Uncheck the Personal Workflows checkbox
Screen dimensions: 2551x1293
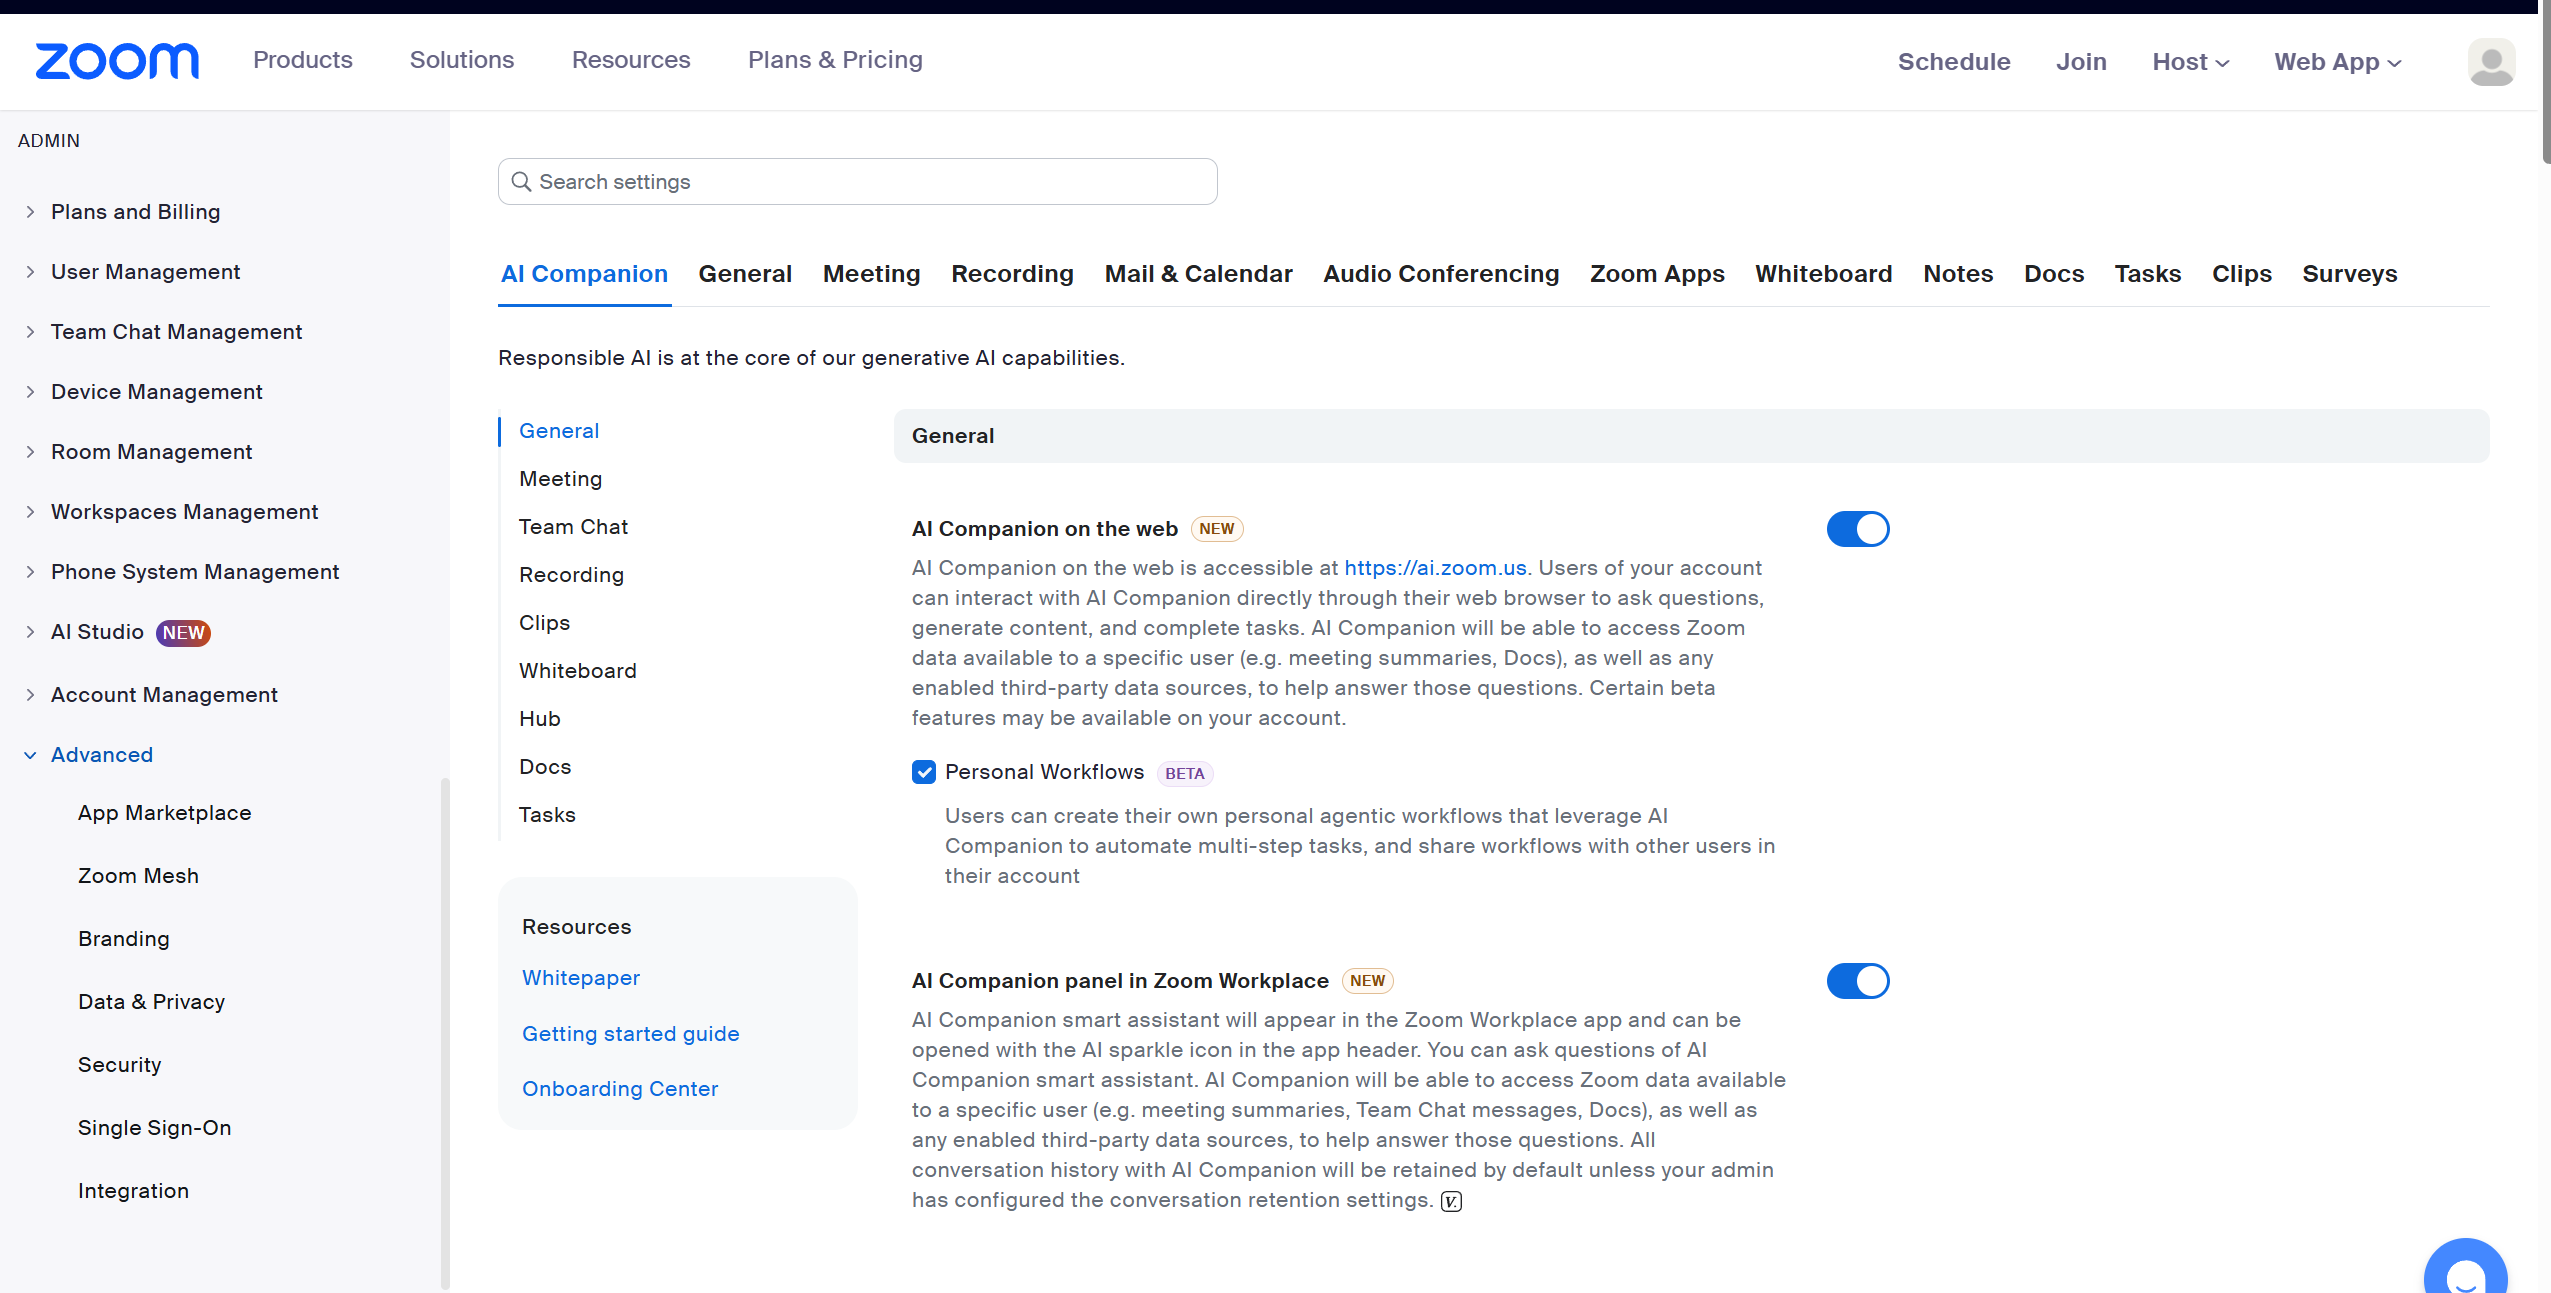tap(923, 772)
